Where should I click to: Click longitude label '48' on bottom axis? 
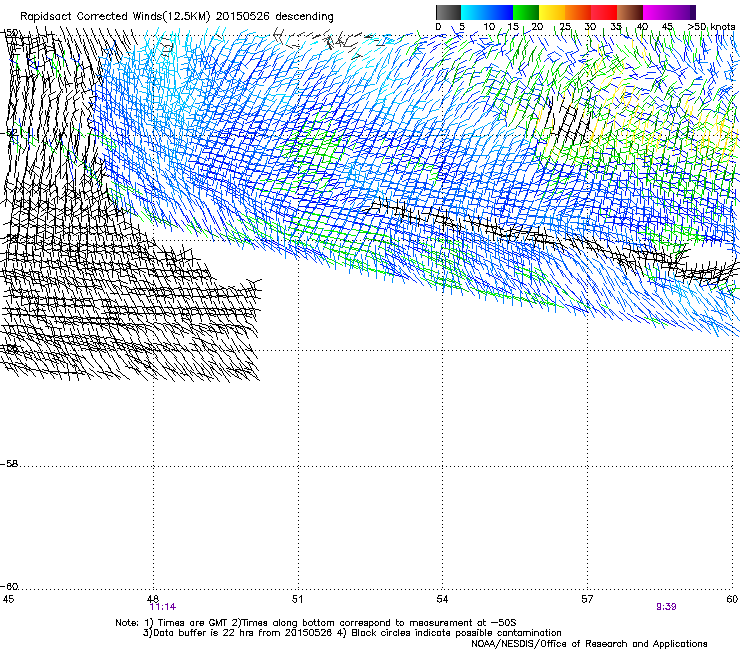click(152, 599)
